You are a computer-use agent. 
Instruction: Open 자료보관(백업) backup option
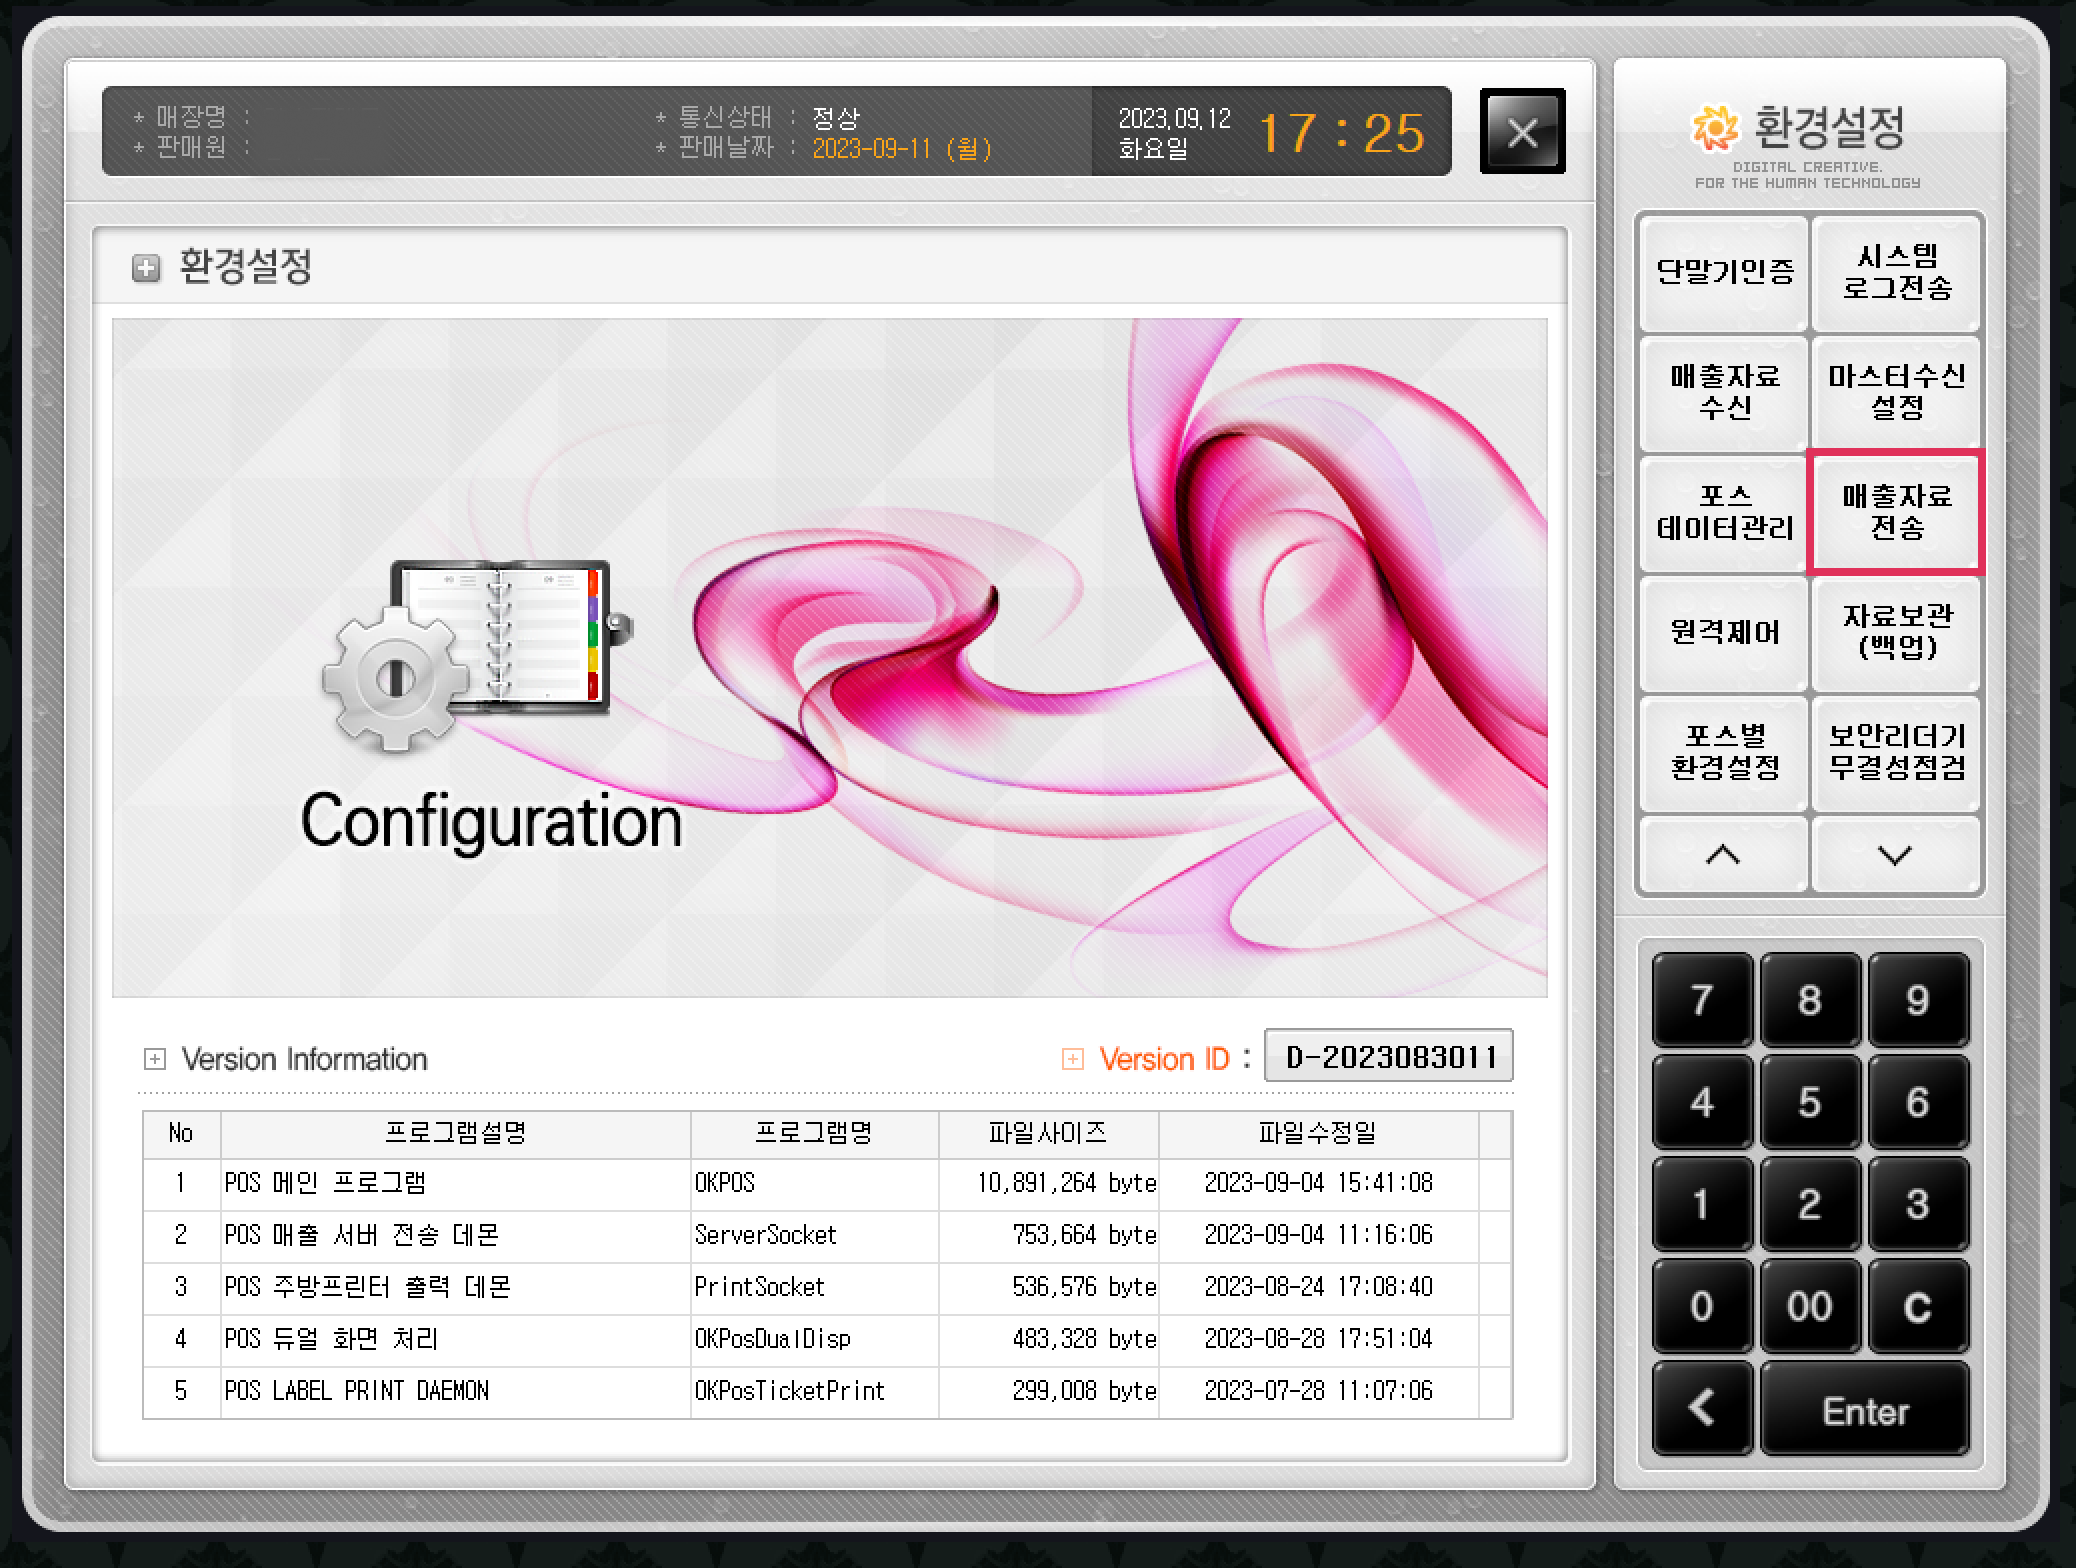coord(1896,632)
